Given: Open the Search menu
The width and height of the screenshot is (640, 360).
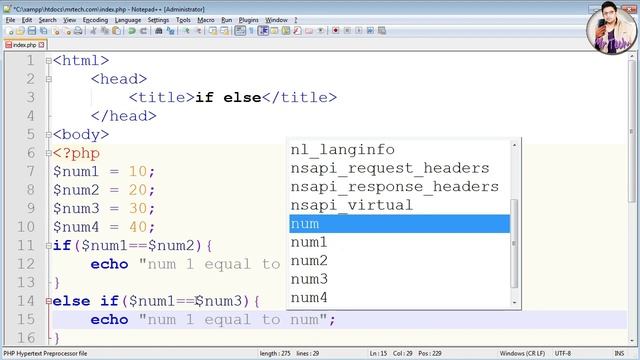Looking at the screenshot, I should click(x=47, y=20).
